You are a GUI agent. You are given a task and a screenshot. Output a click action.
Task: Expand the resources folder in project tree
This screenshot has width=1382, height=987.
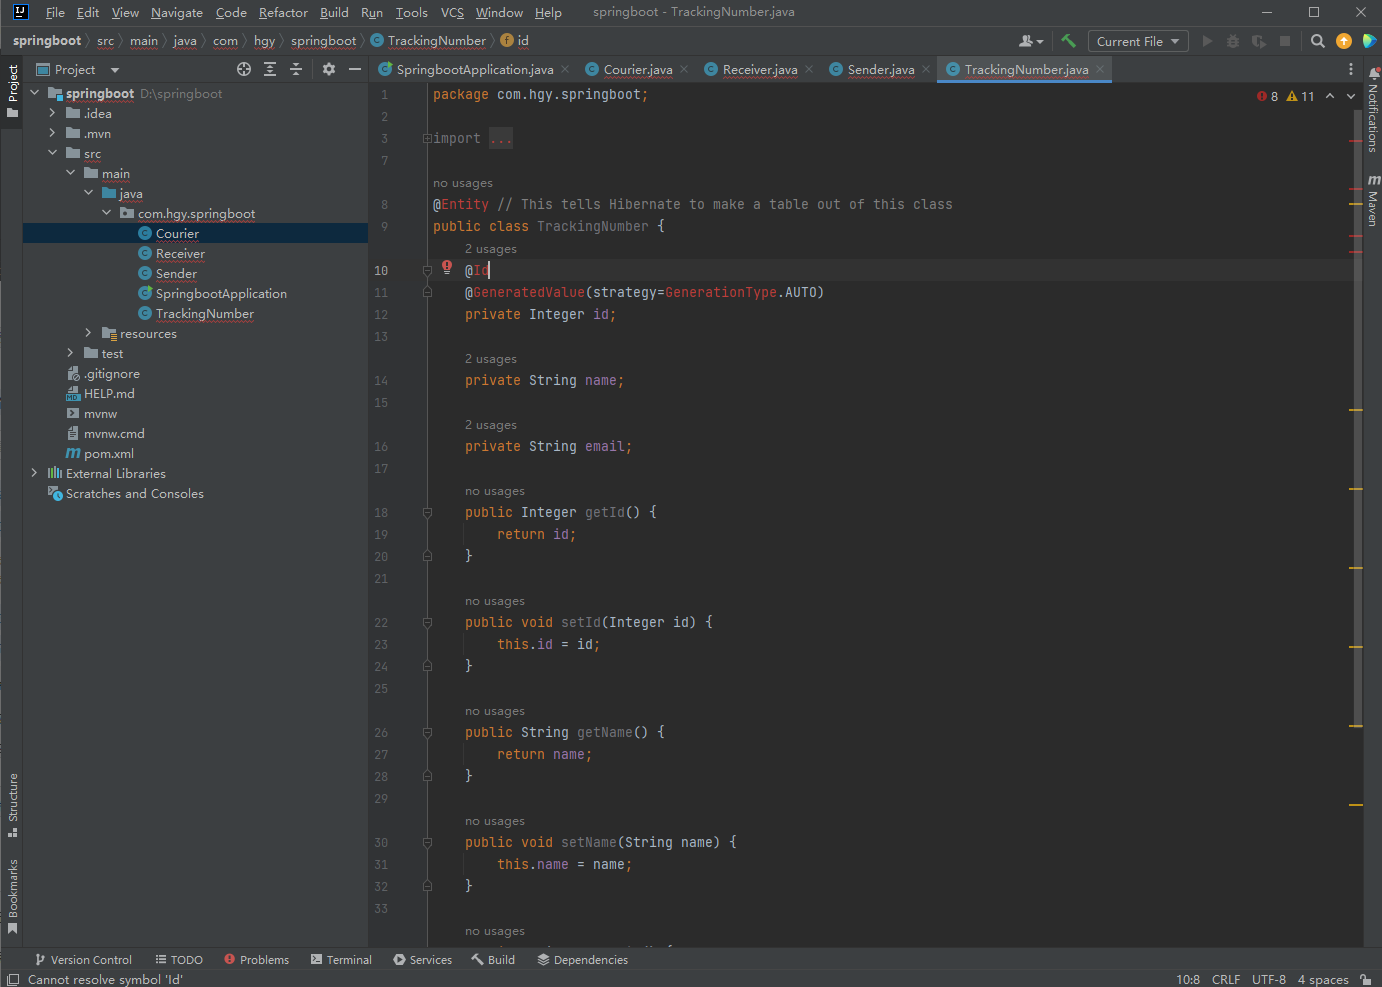click(x=88, y=333)
